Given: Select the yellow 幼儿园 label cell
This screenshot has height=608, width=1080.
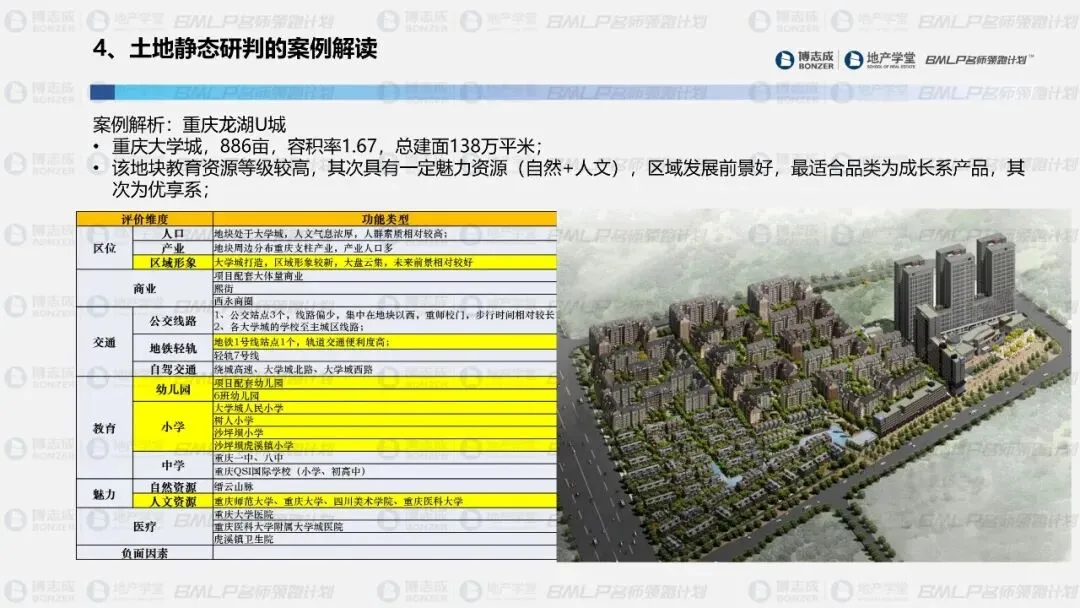Looking at the screenshot, I should click(x=173, y=389).
